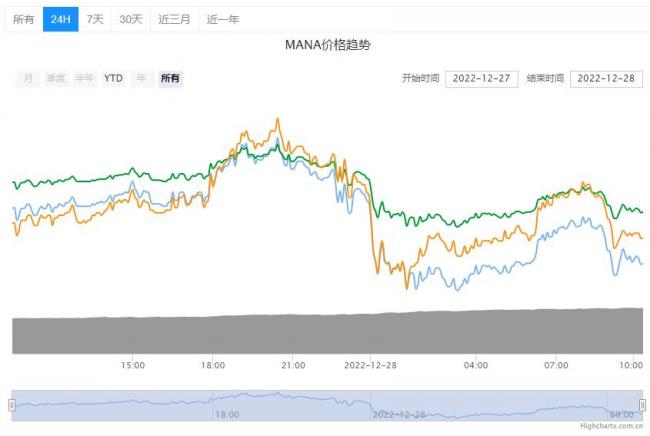The width and height of the screenshot is (650, 436).
Task: Open the Highcharts.com.cn credits link
Action: click(x=611, y=426)
